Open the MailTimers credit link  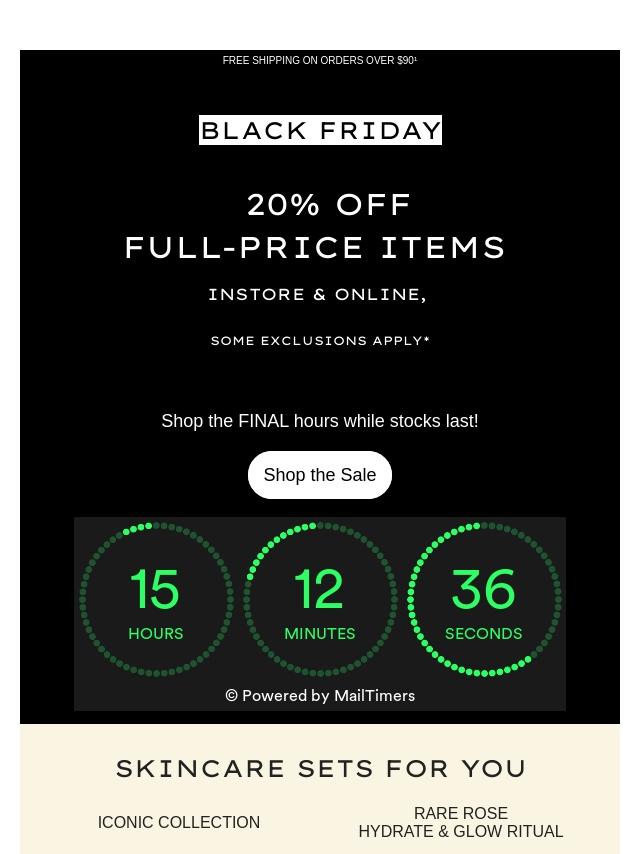374,696
